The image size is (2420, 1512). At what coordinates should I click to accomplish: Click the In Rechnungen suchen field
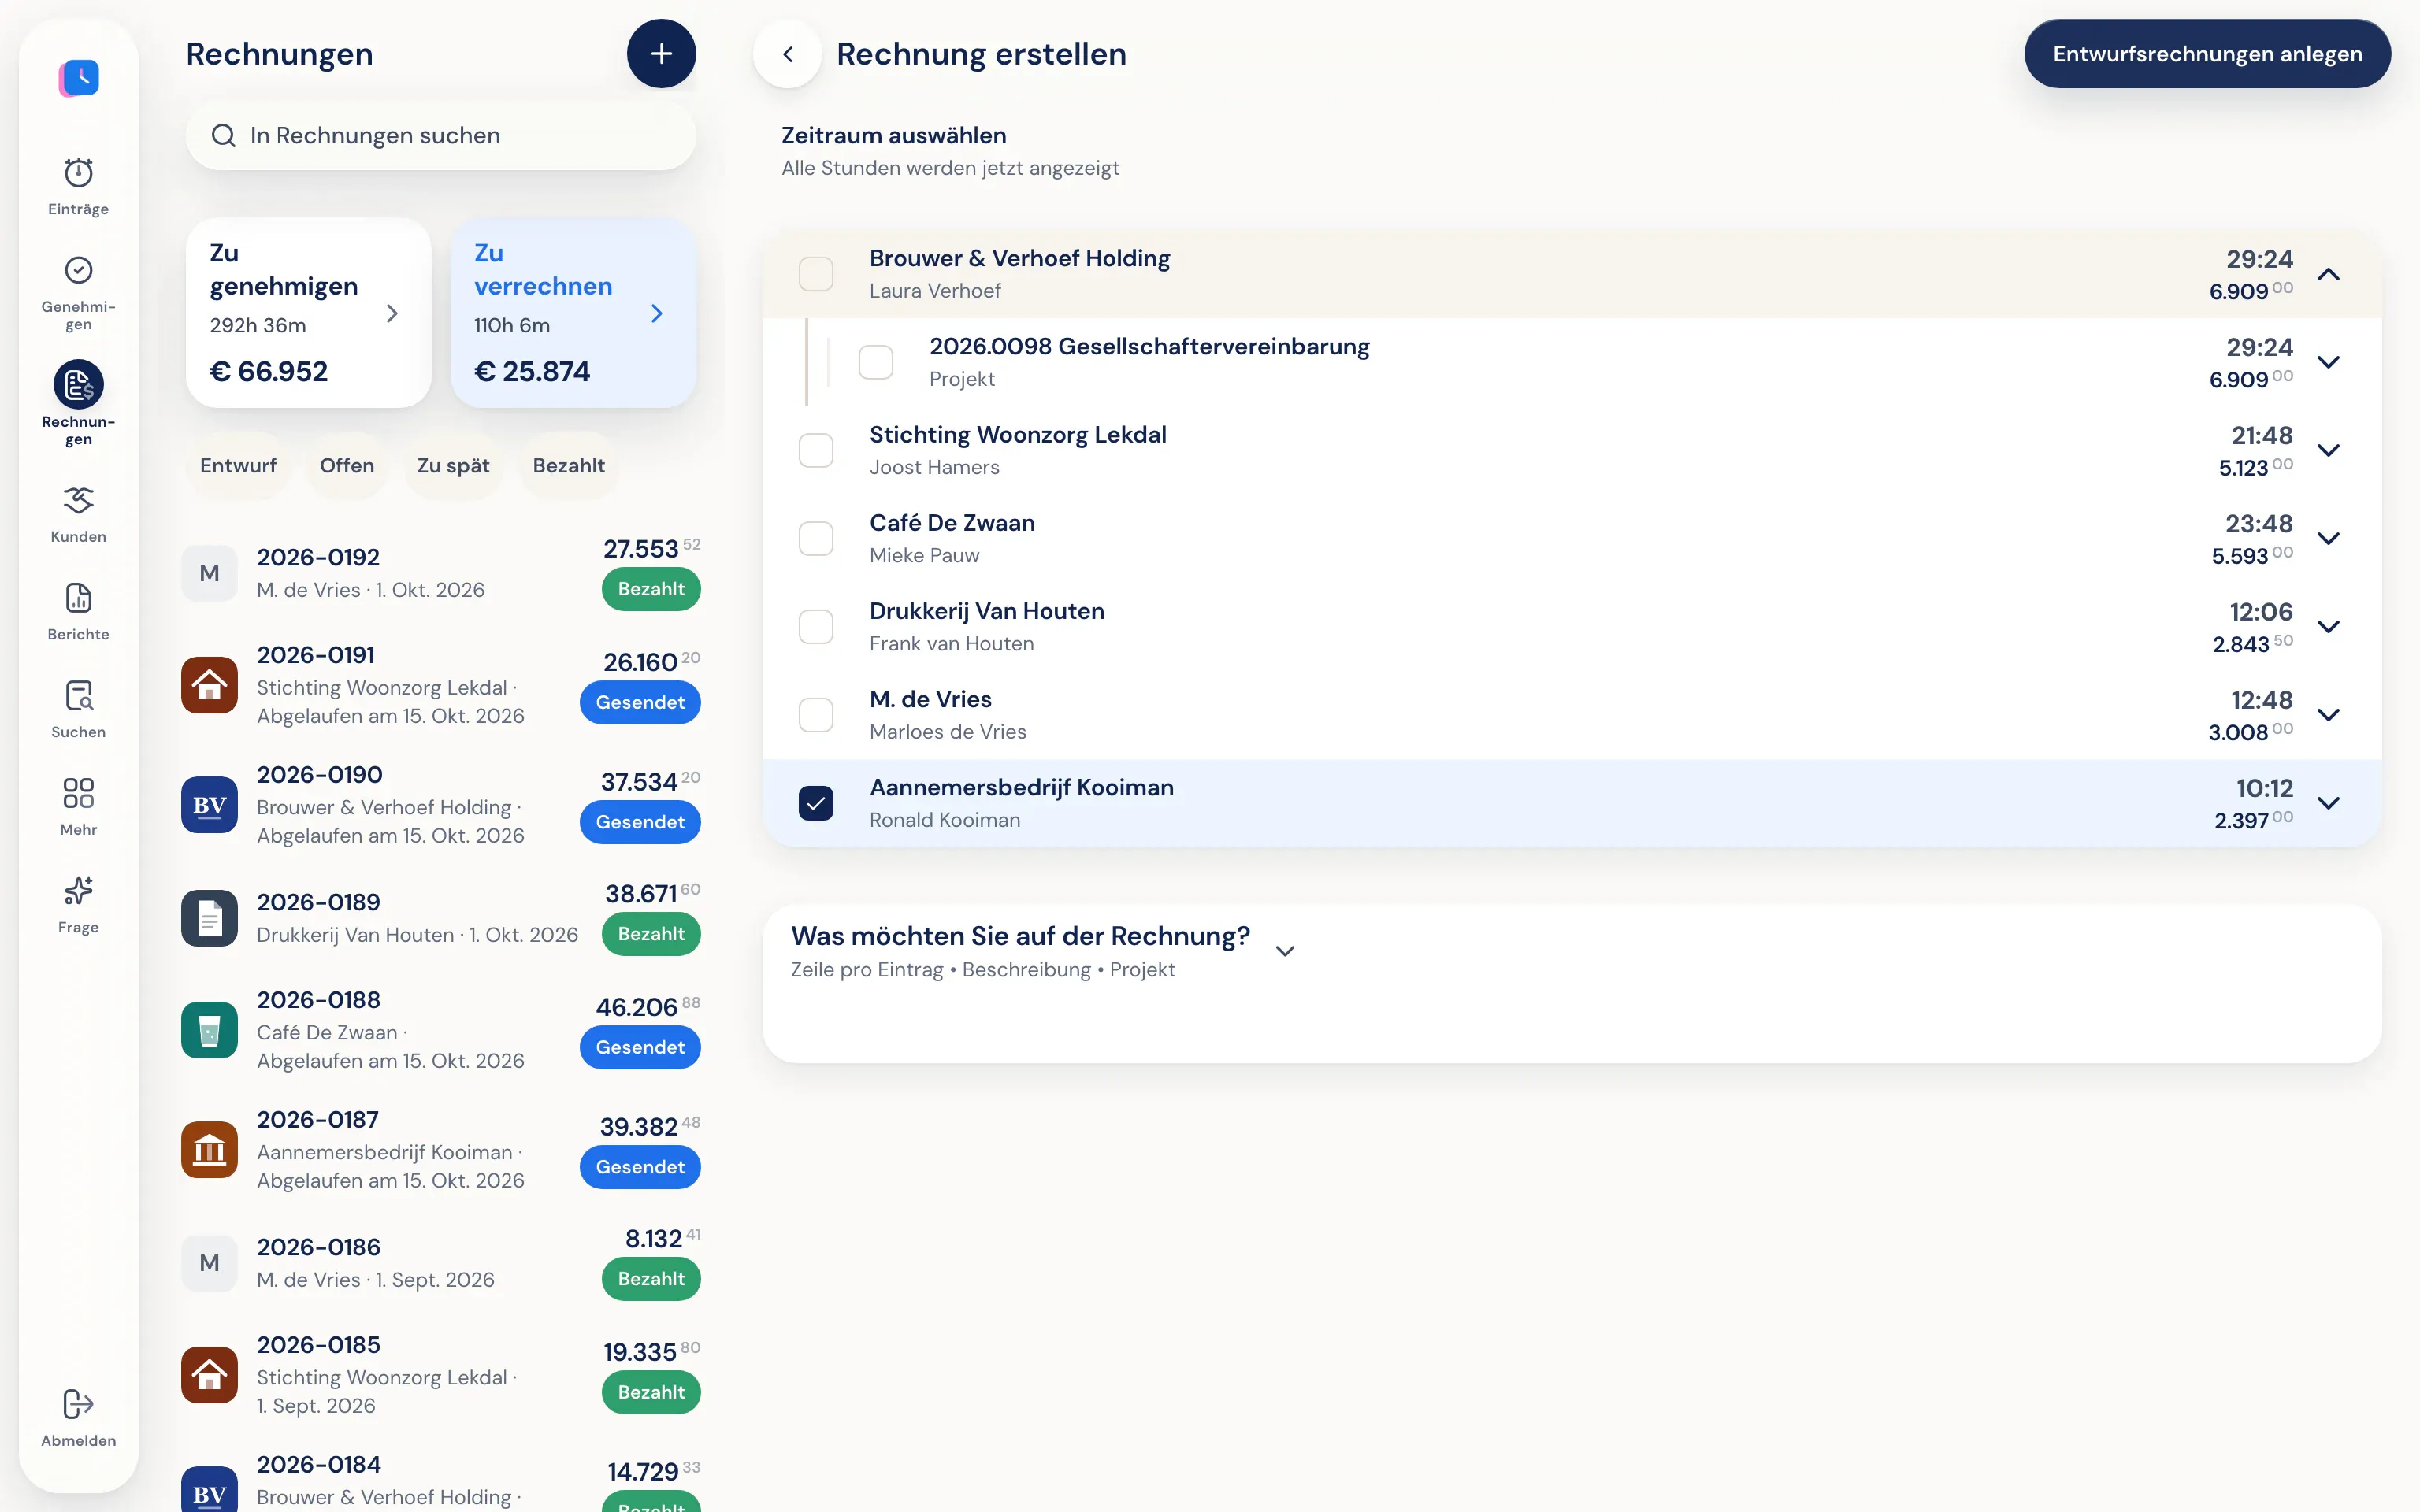441,135
